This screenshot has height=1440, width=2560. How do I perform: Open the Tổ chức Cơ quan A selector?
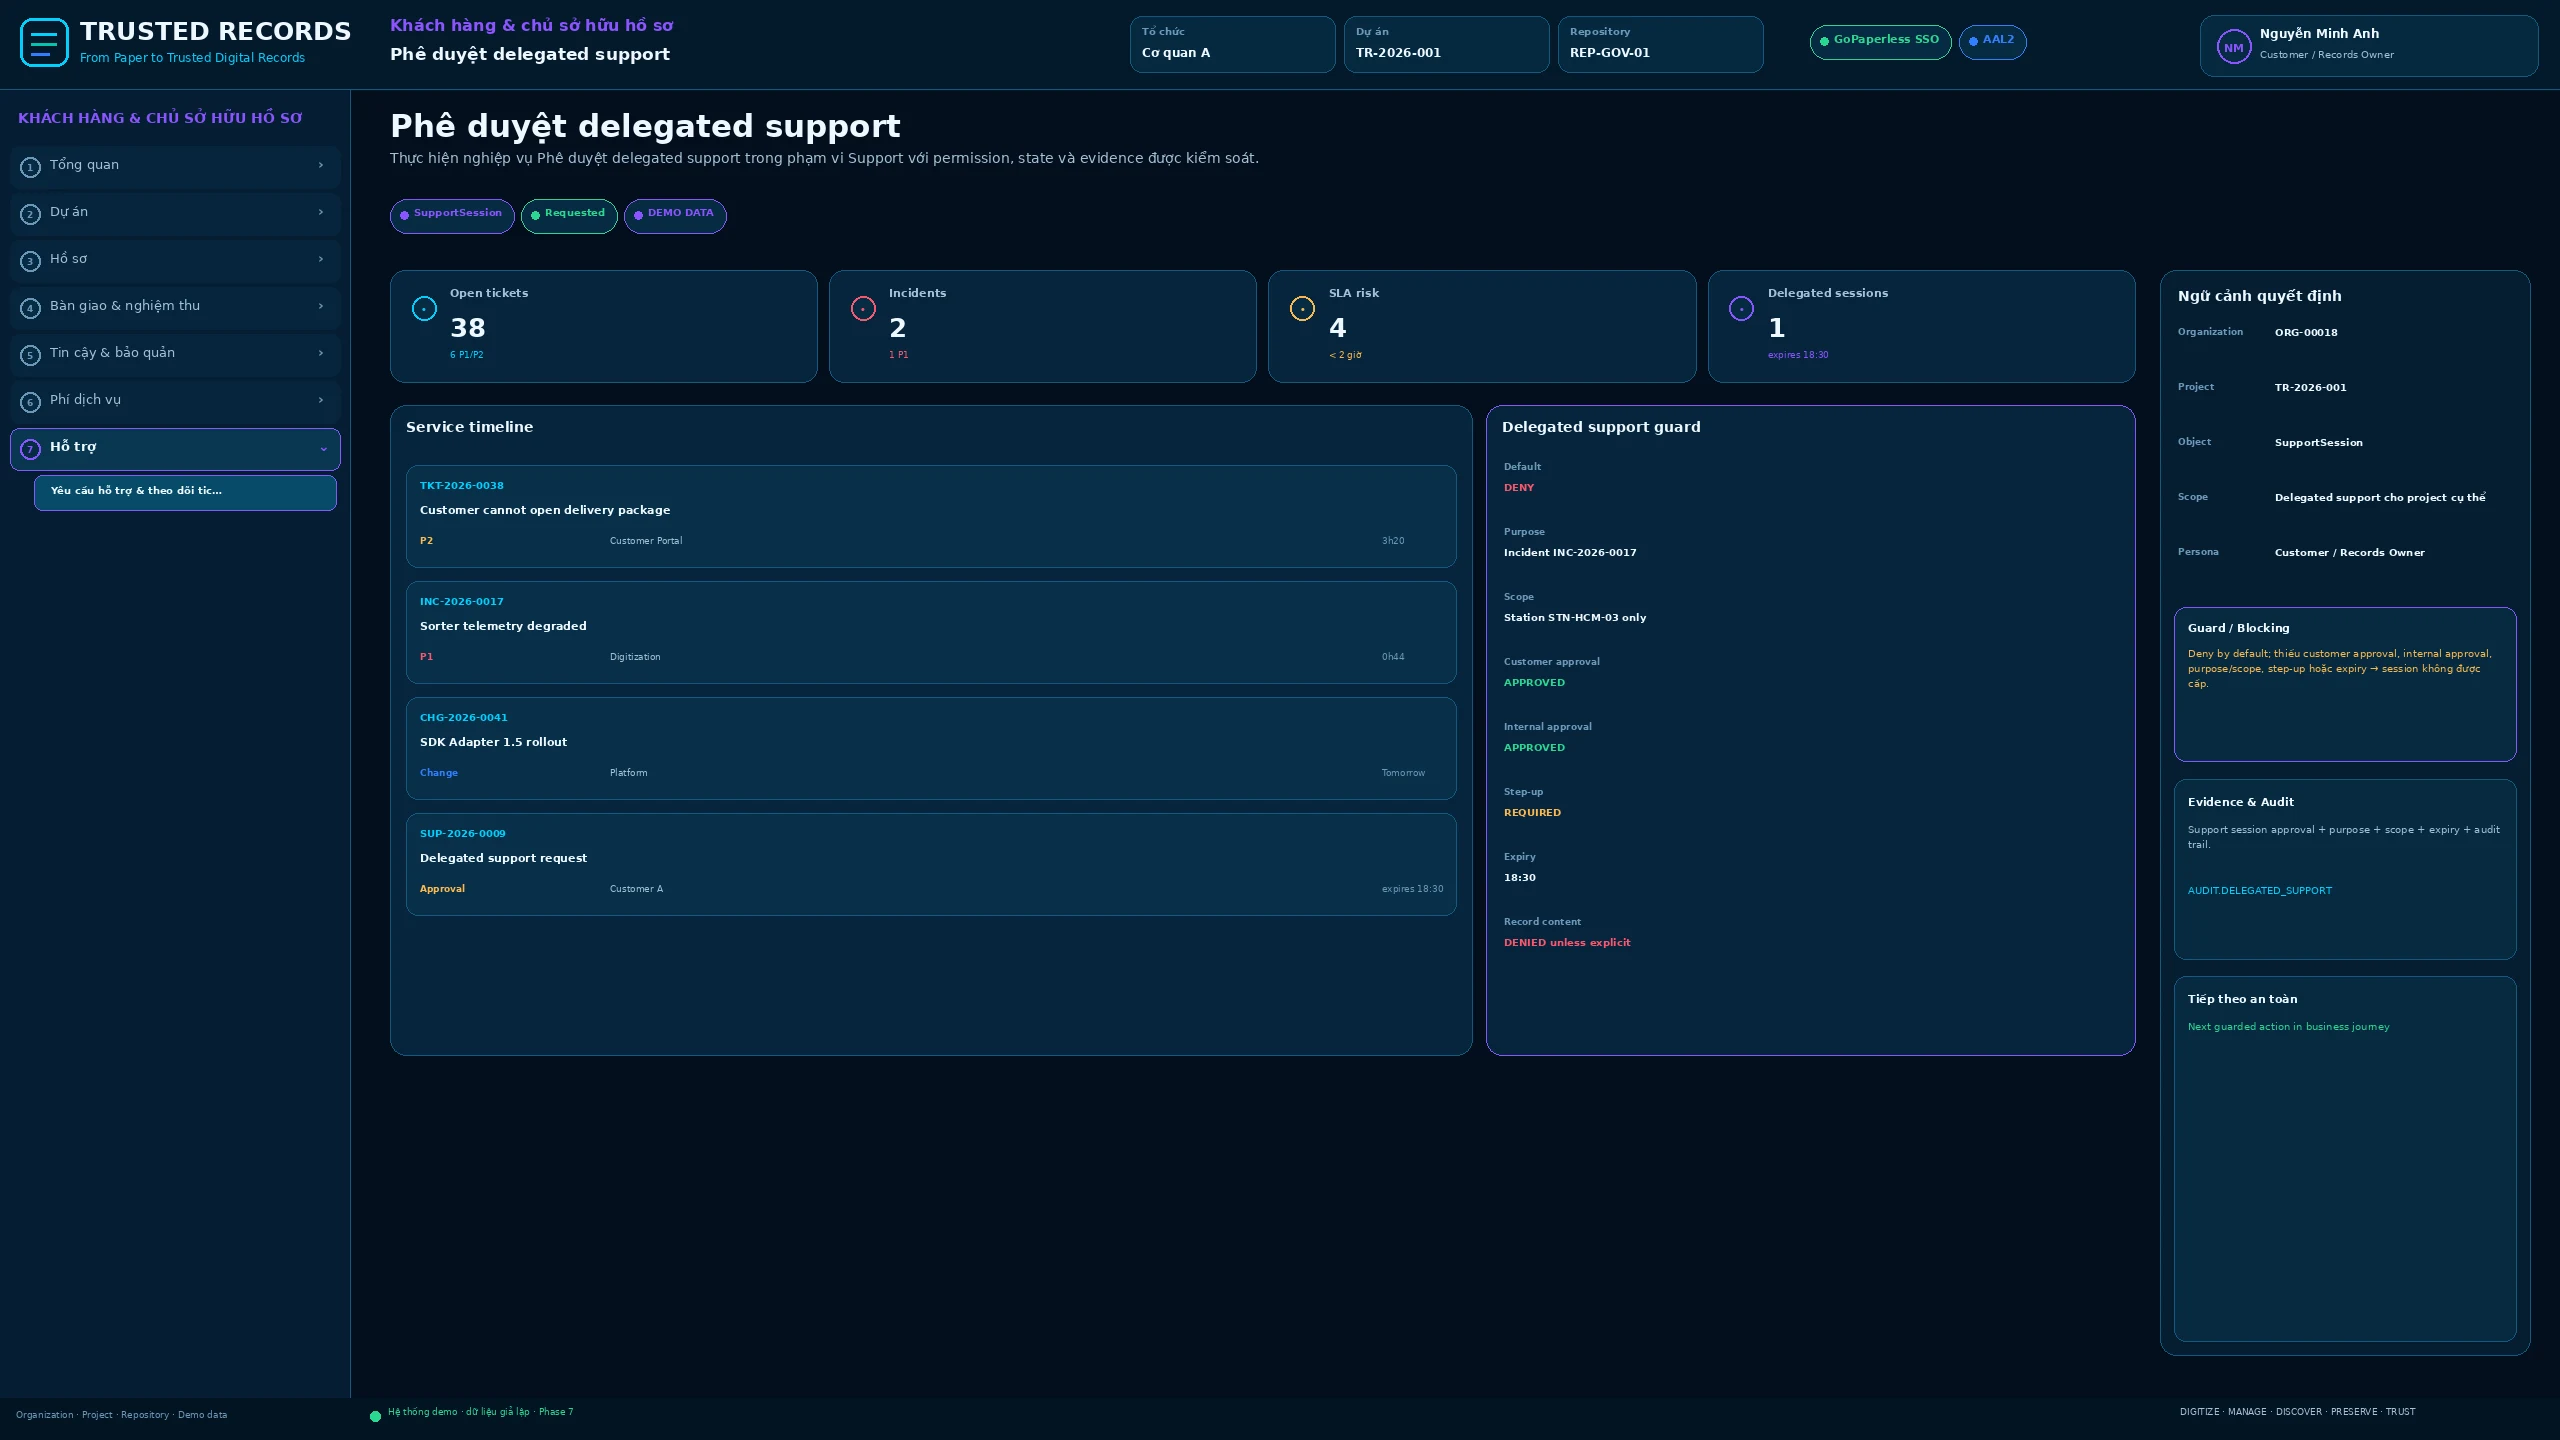[x=1232, y=44]
